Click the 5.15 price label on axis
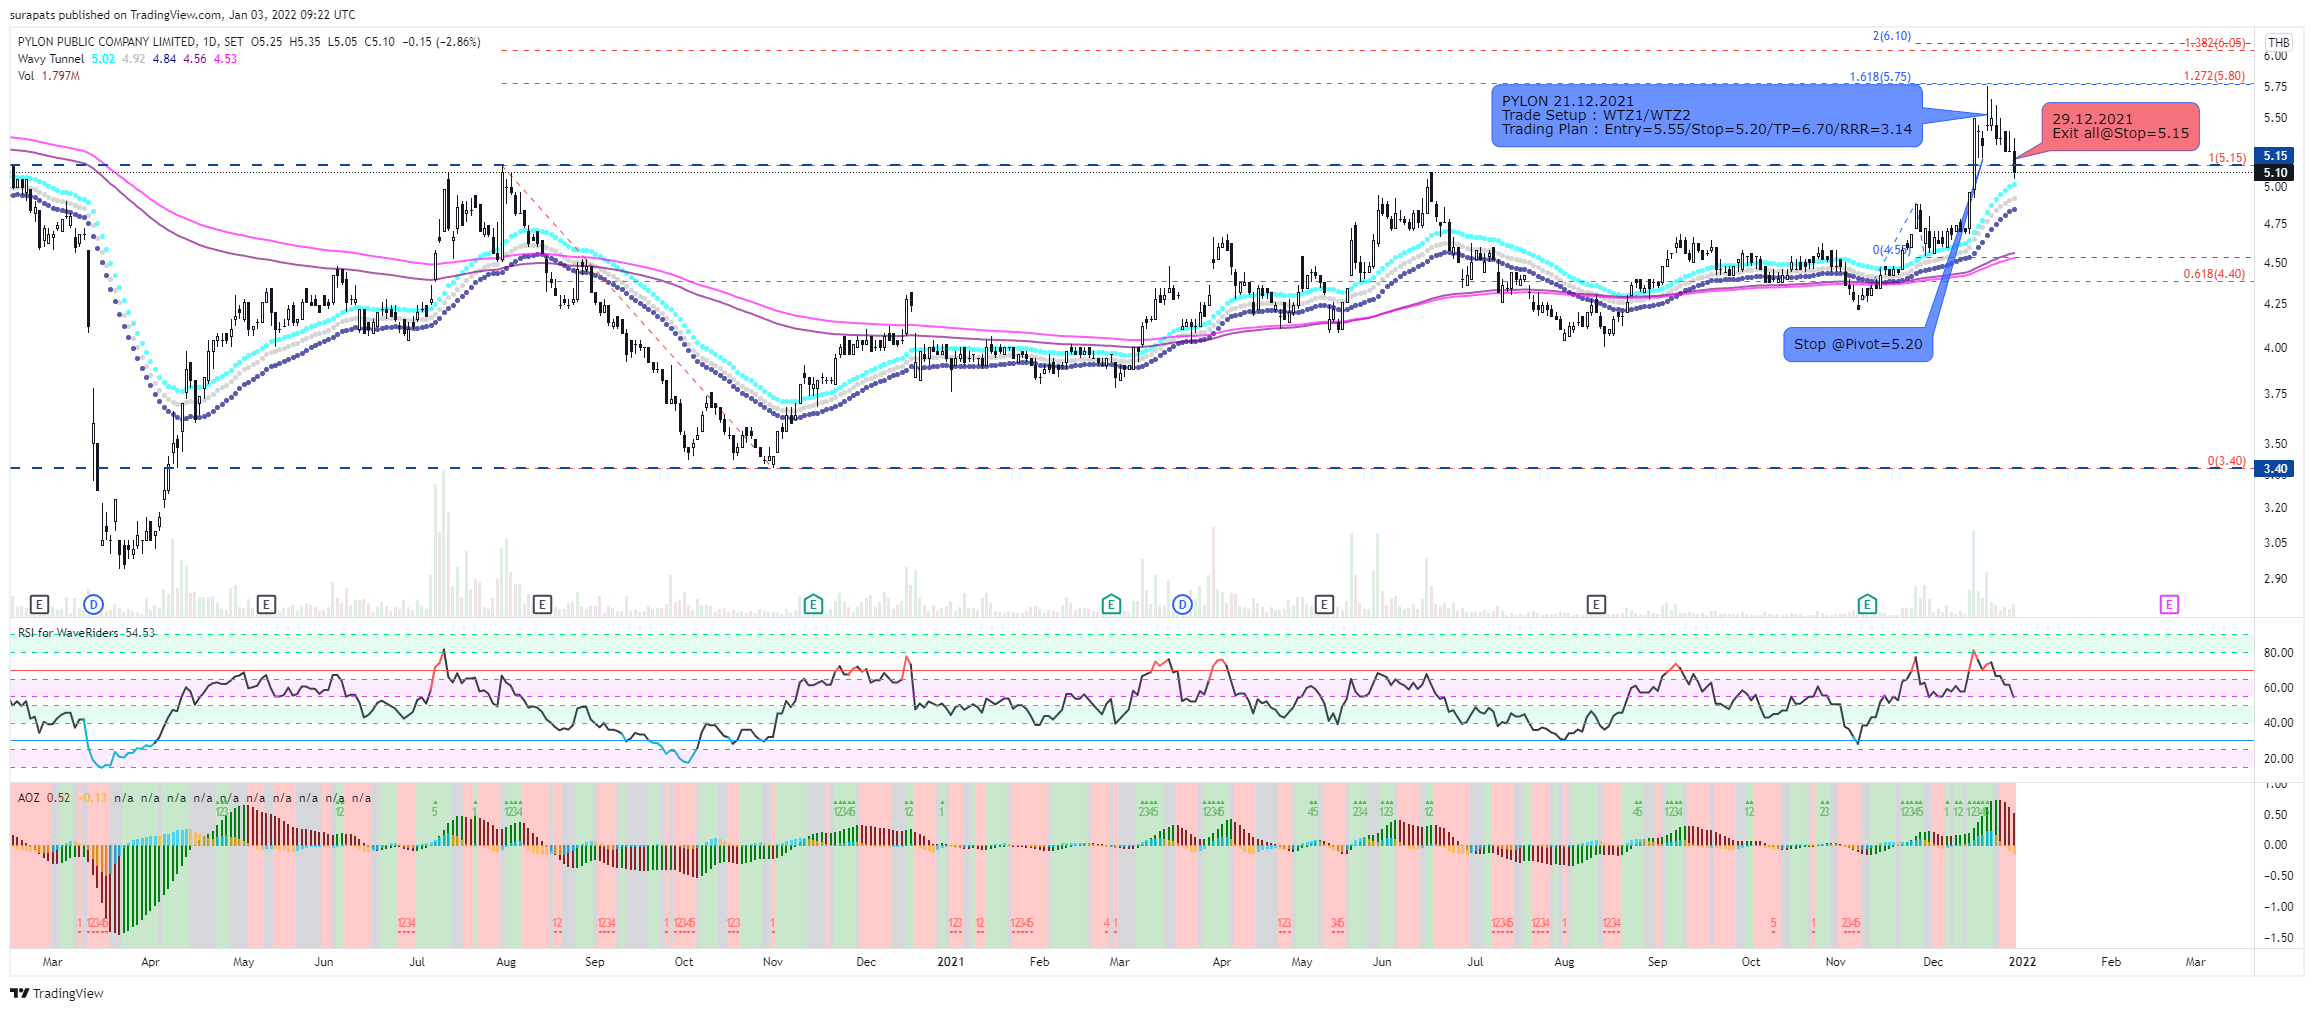Image resolution: width=2314 pixels, height=1011 pixels. tap(2276, 156)
